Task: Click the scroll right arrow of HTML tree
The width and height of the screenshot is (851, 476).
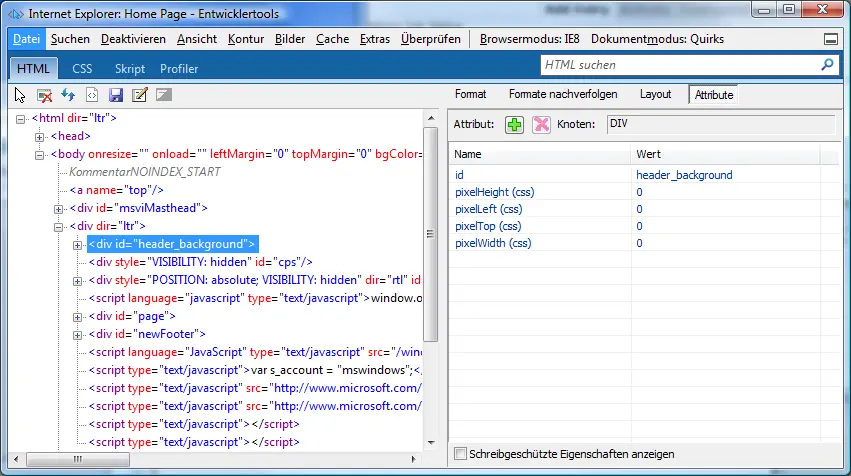Action: coord(414,459)
